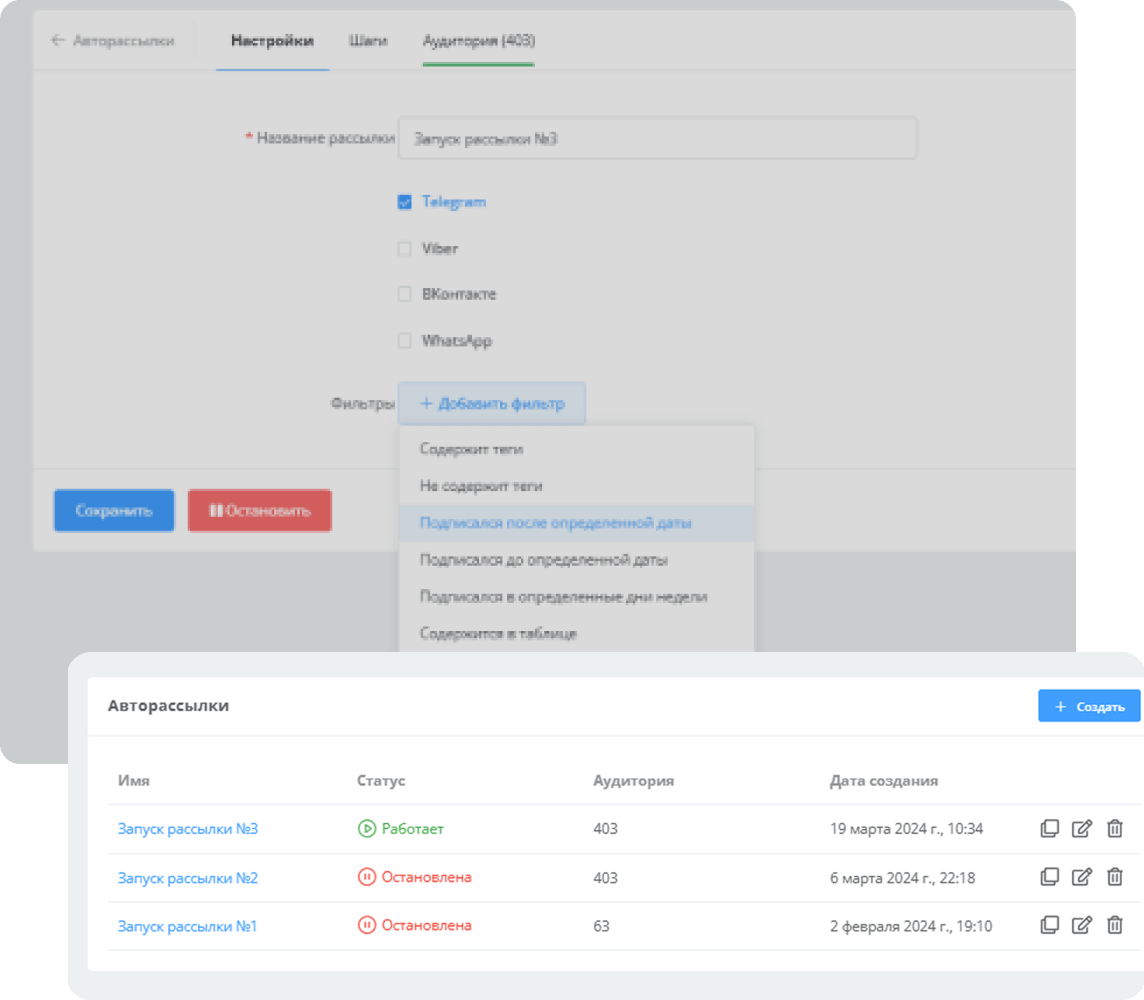Screen dimensions: 1144x1000
Task: Click the Название рассылки input field
Action: tap(657, 138)
